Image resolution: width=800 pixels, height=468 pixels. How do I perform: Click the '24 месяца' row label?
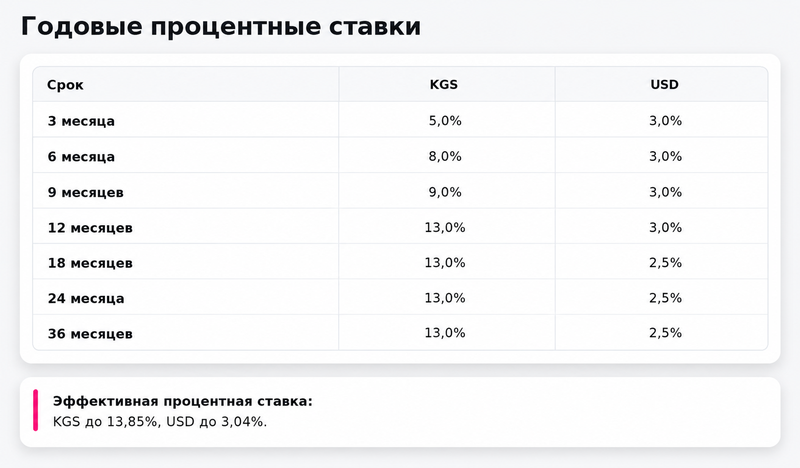pos(86,298)
